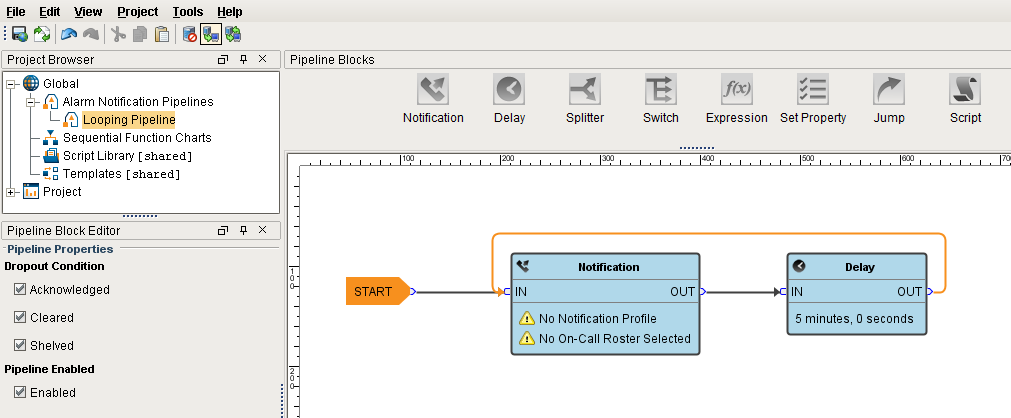Open the Help menu
This screenshot has width=1011, height=418.
pos(230,12)
